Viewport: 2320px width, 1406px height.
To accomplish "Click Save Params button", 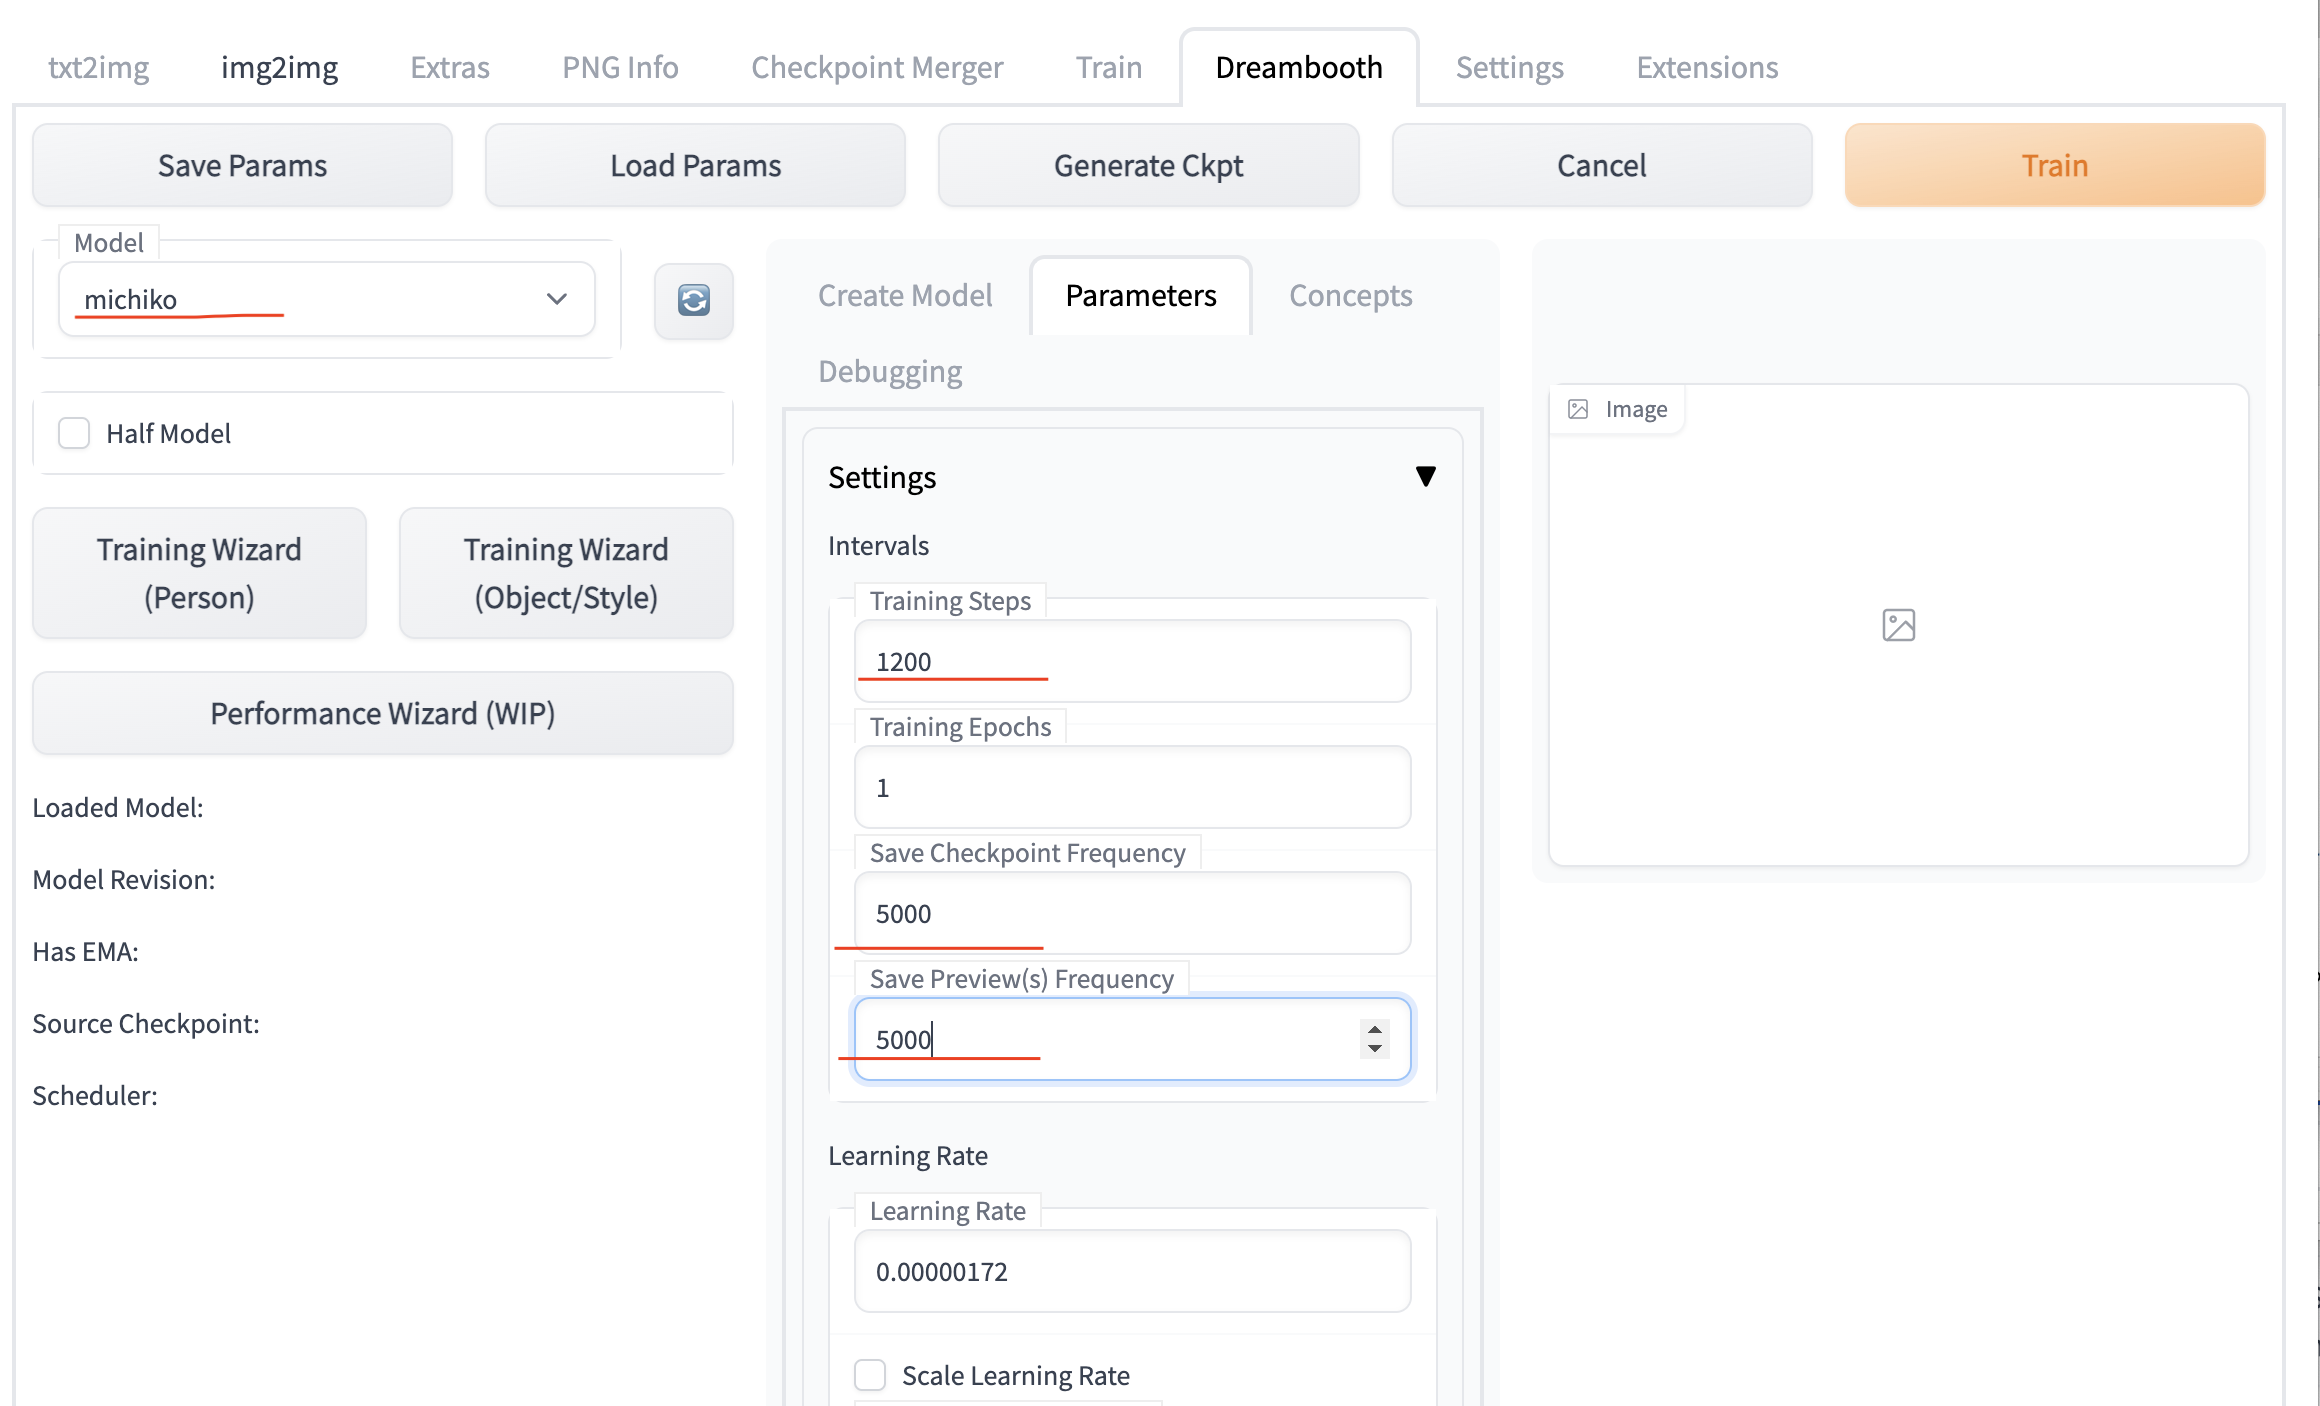I will tap(242, 165).
